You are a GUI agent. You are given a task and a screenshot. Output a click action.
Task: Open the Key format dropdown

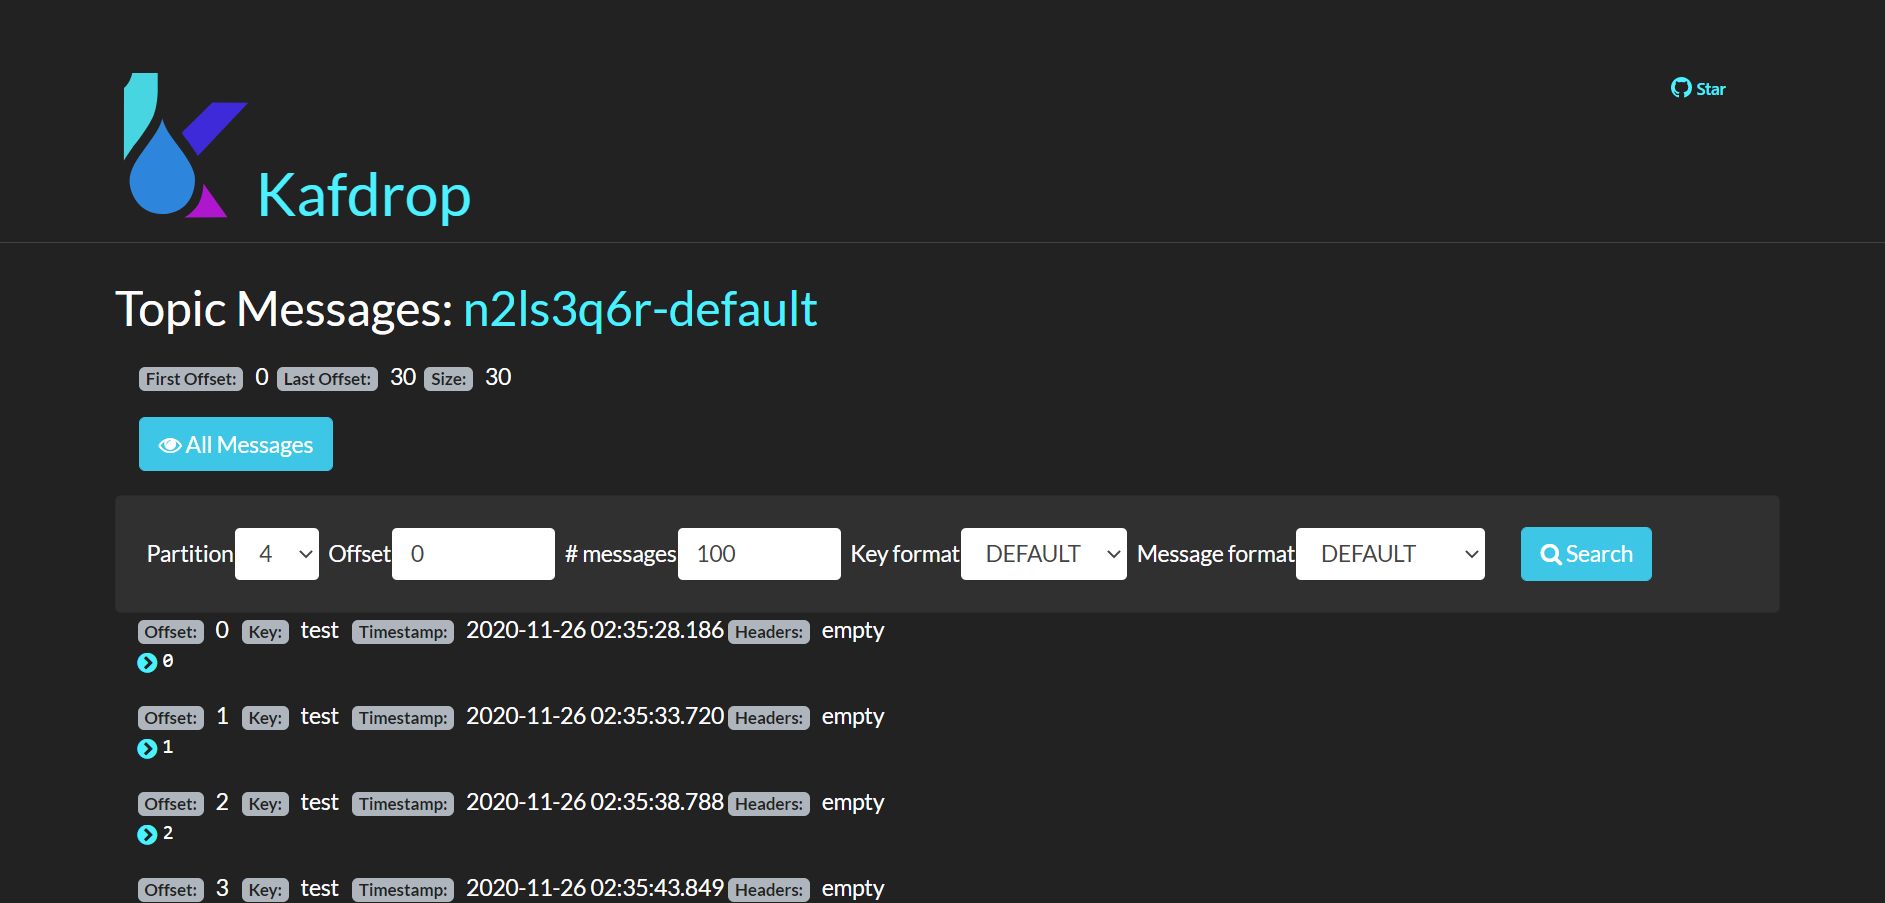point(1044,554)
